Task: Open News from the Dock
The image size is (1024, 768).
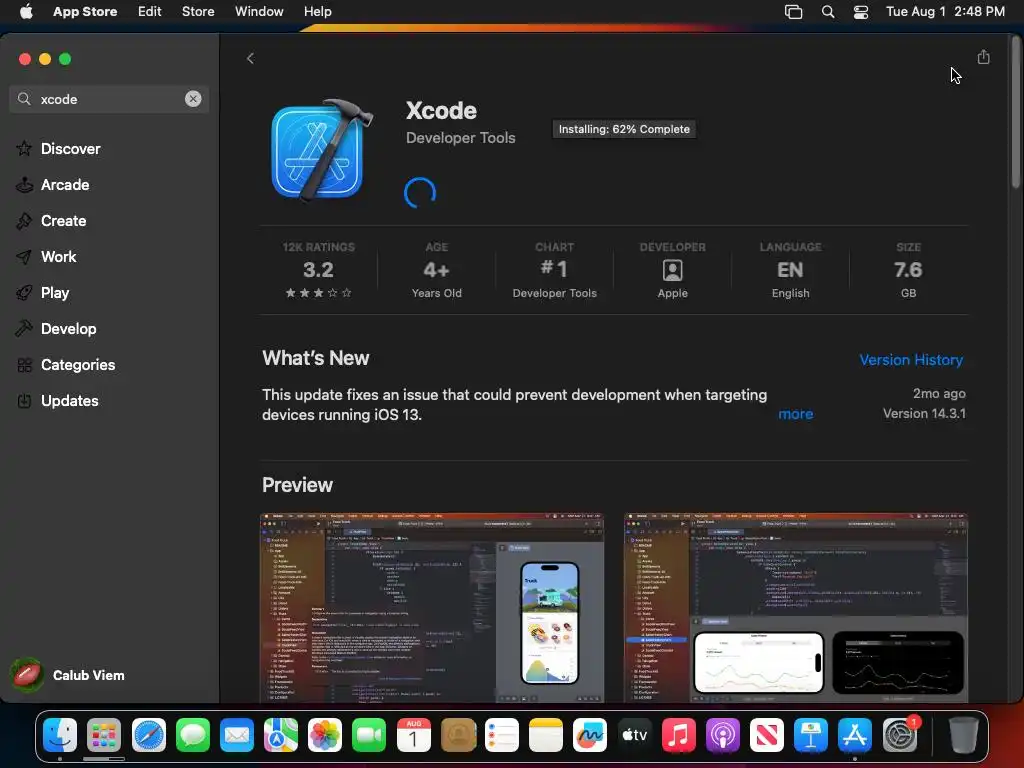Action: point(767,735)
